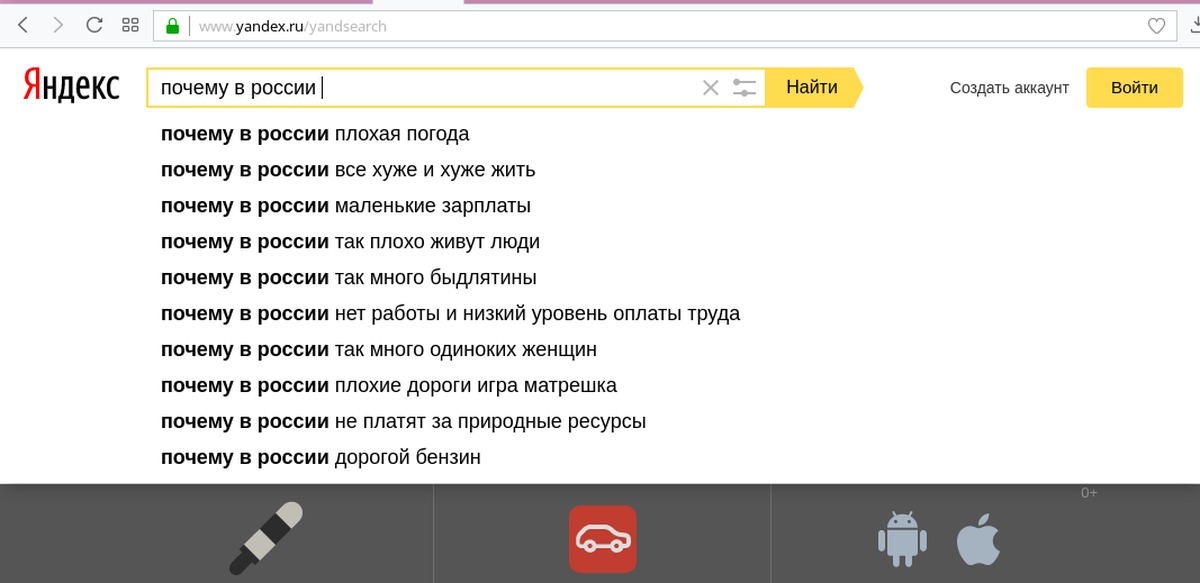Screen dimensions: 1200x583
Task: Select suggestion 'так плохо живут люди'
Action: pos(350,242)
